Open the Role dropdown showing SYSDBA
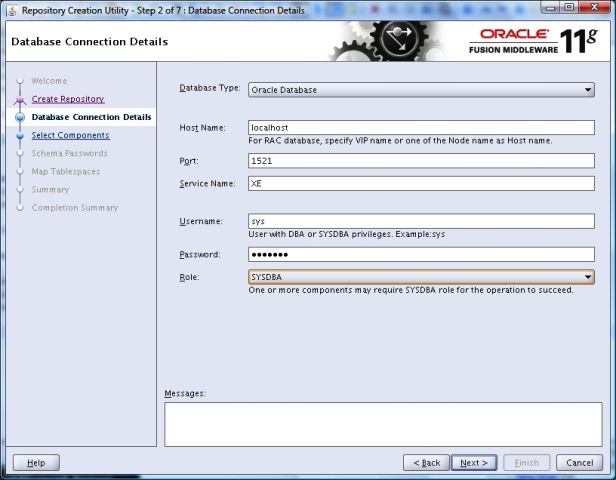Viewport: 616px width, 480px height. click(421, 277)
